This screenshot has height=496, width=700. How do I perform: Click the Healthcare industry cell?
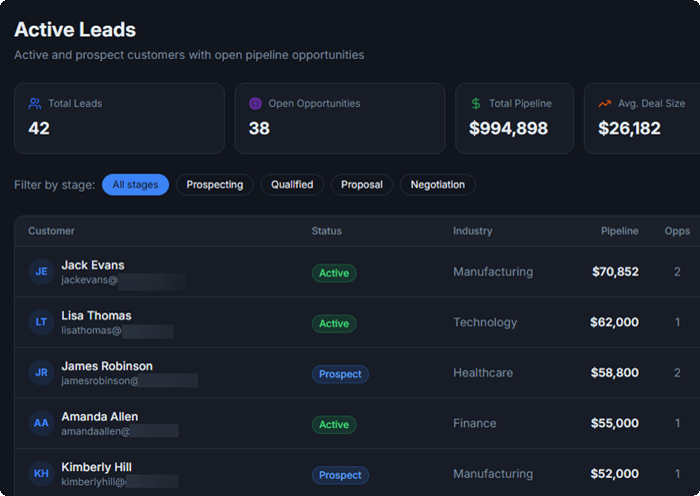pos(483,372)
